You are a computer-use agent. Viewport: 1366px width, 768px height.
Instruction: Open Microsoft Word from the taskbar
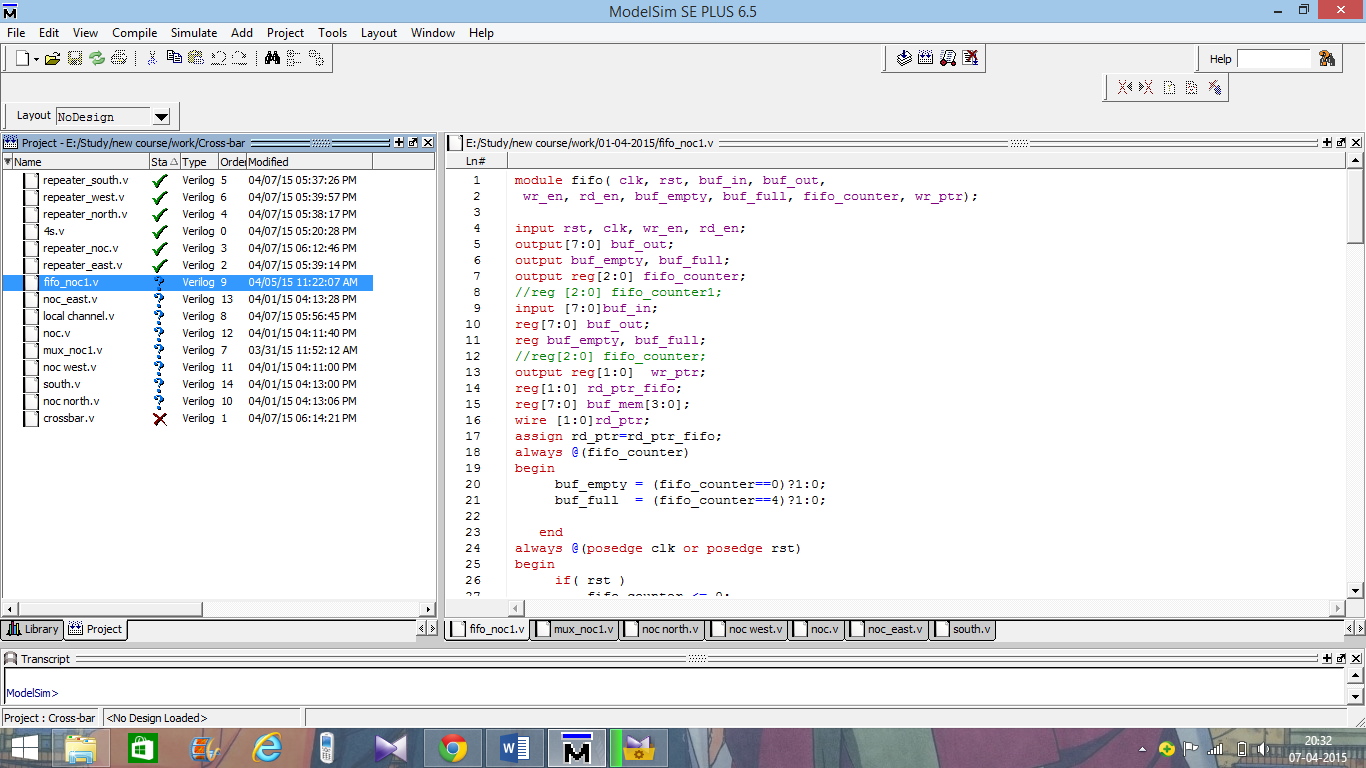[x=515, y=748]
